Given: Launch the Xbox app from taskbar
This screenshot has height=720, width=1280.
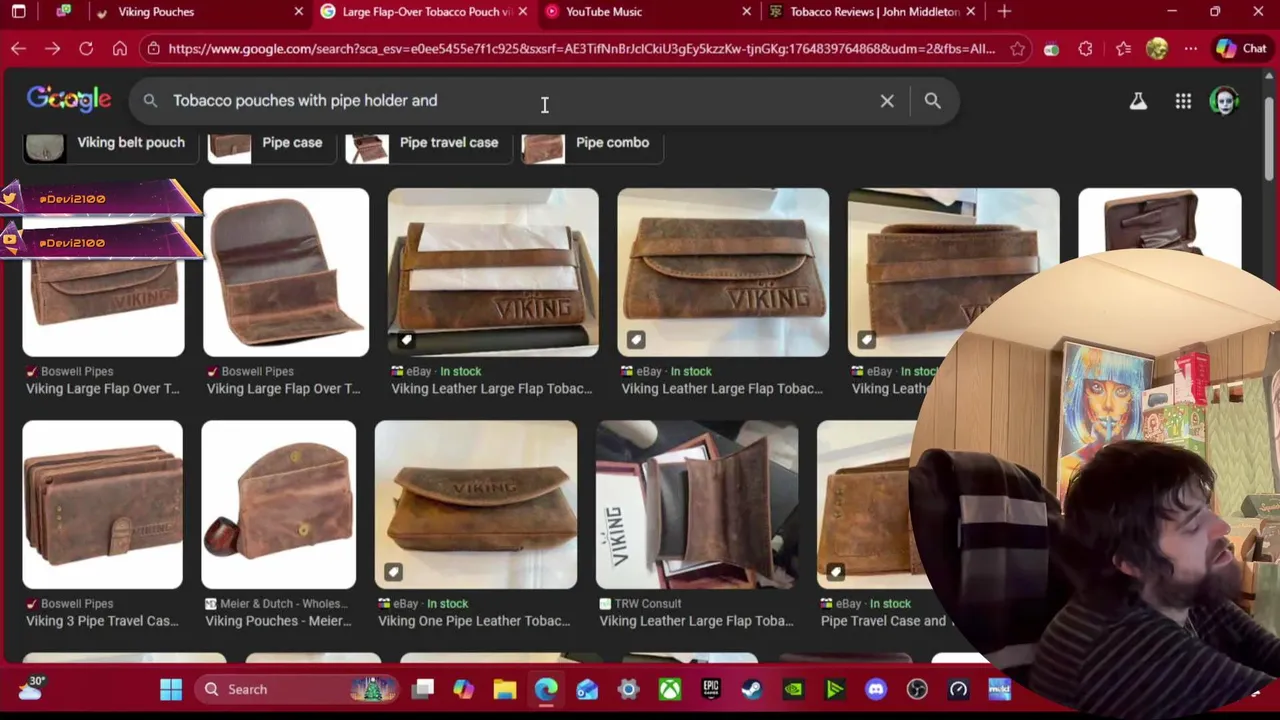Looking at the screenshot, I should coord(670,689).
